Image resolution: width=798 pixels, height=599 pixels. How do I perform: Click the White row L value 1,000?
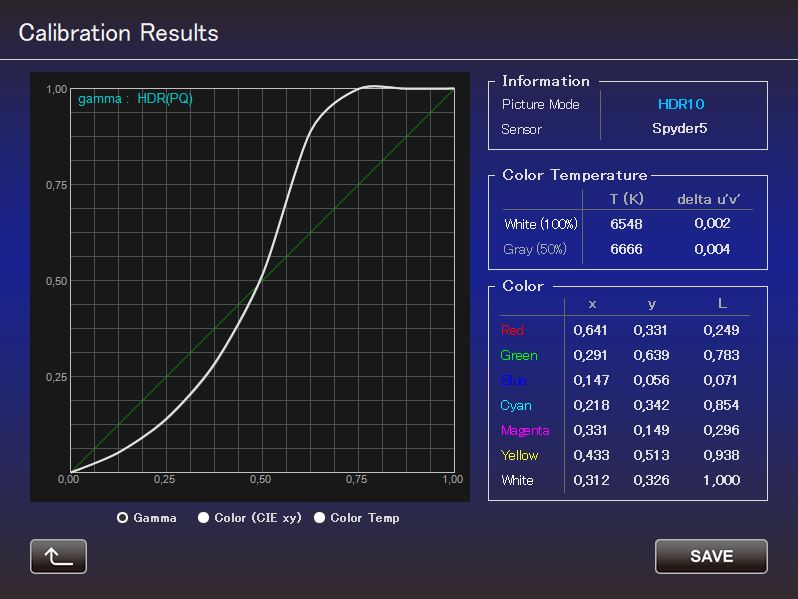721,480
